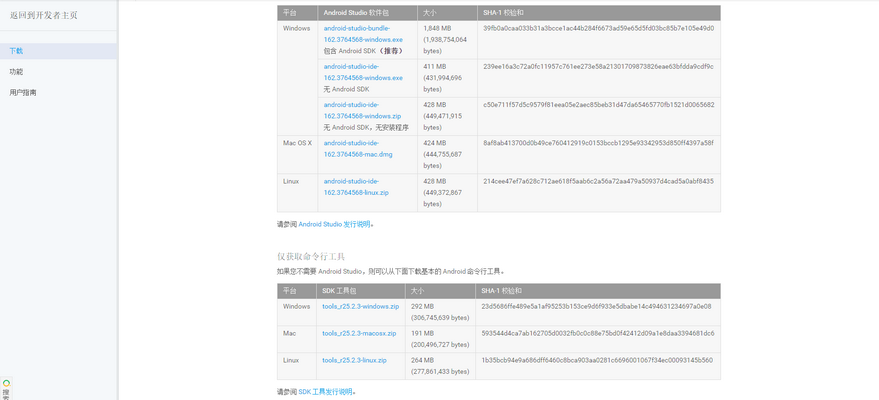
Task: Click the 292 MB size cell
Action: [440, 312]
